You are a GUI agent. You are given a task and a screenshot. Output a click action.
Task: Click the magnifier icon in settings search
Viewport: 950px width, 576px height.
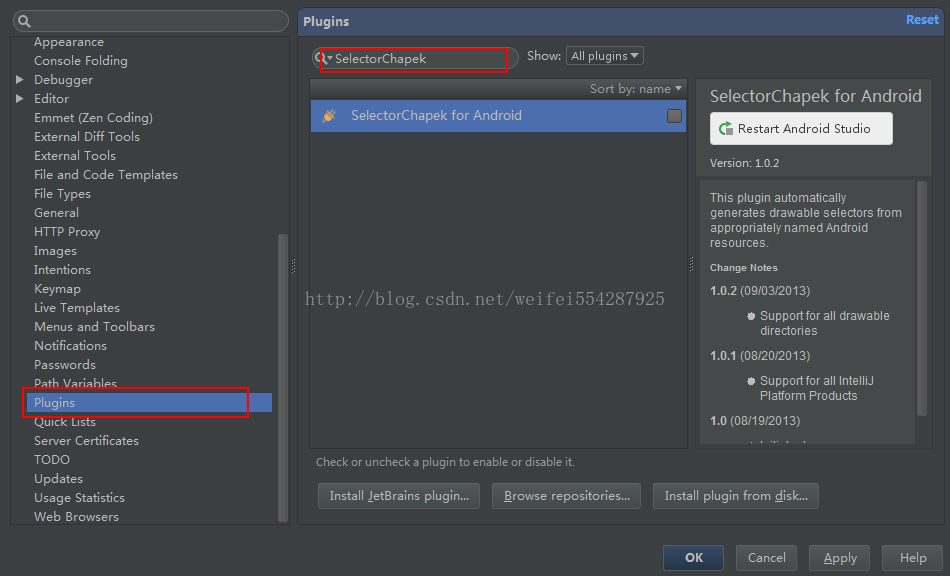(x=24, y=22)
